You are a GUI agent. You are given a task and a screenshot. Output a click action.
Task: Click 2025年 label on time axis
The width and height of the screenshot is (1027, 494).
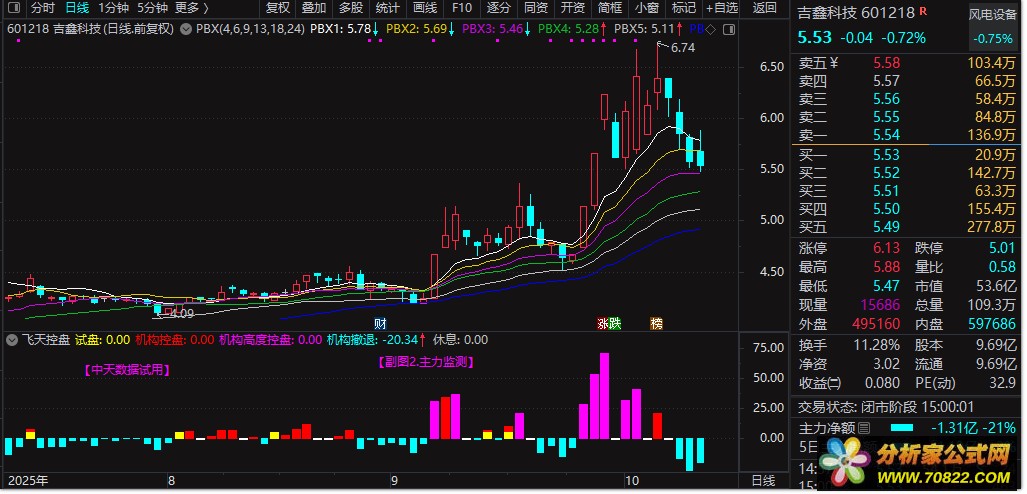point(28,480)
